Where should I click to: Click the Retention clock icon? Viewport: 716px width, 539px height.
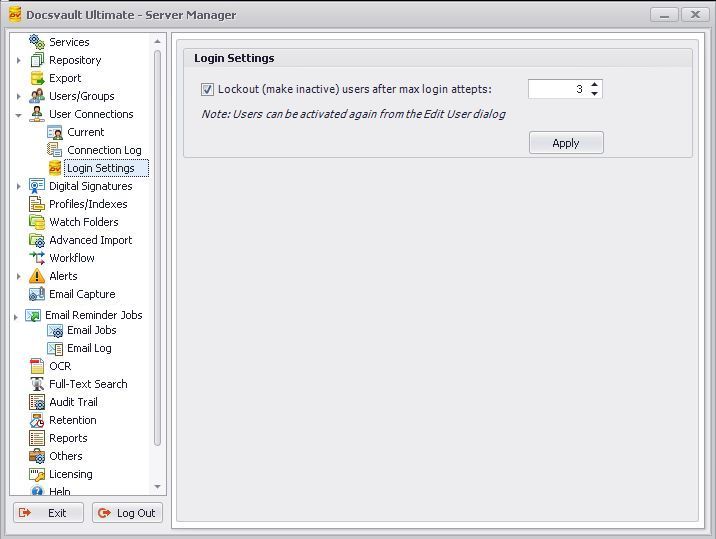[x=37, y=420]
